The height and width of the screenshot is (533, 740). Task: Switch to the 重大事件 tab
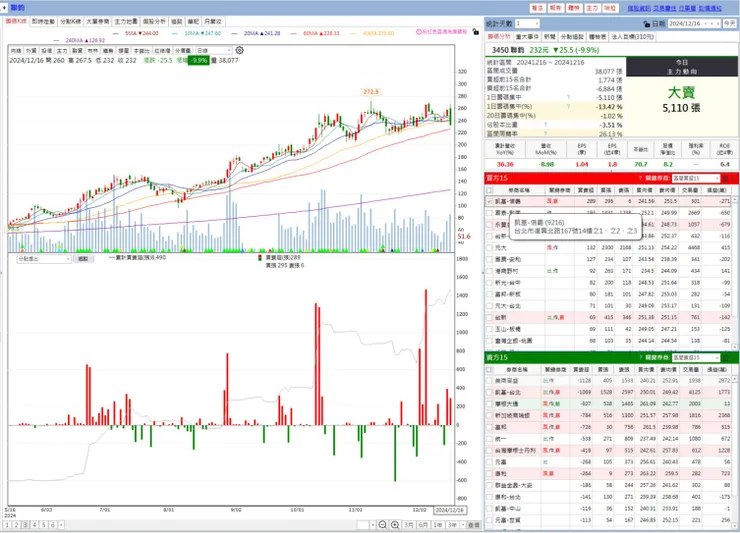[527, 37]
